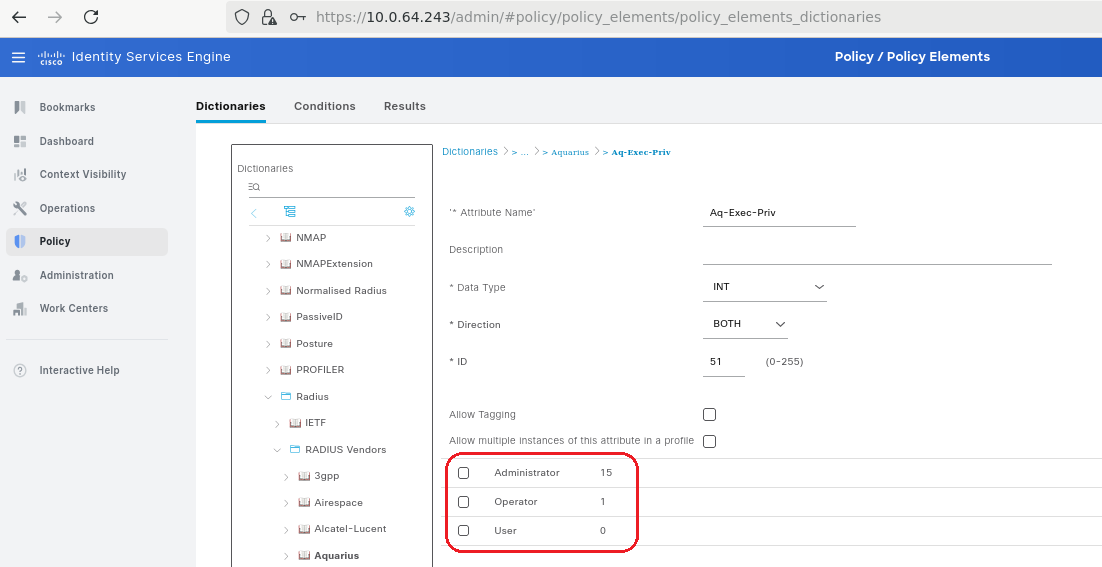Click the Operations tools icon
The height and width of the screenshot is (567, 1102).
20,208
